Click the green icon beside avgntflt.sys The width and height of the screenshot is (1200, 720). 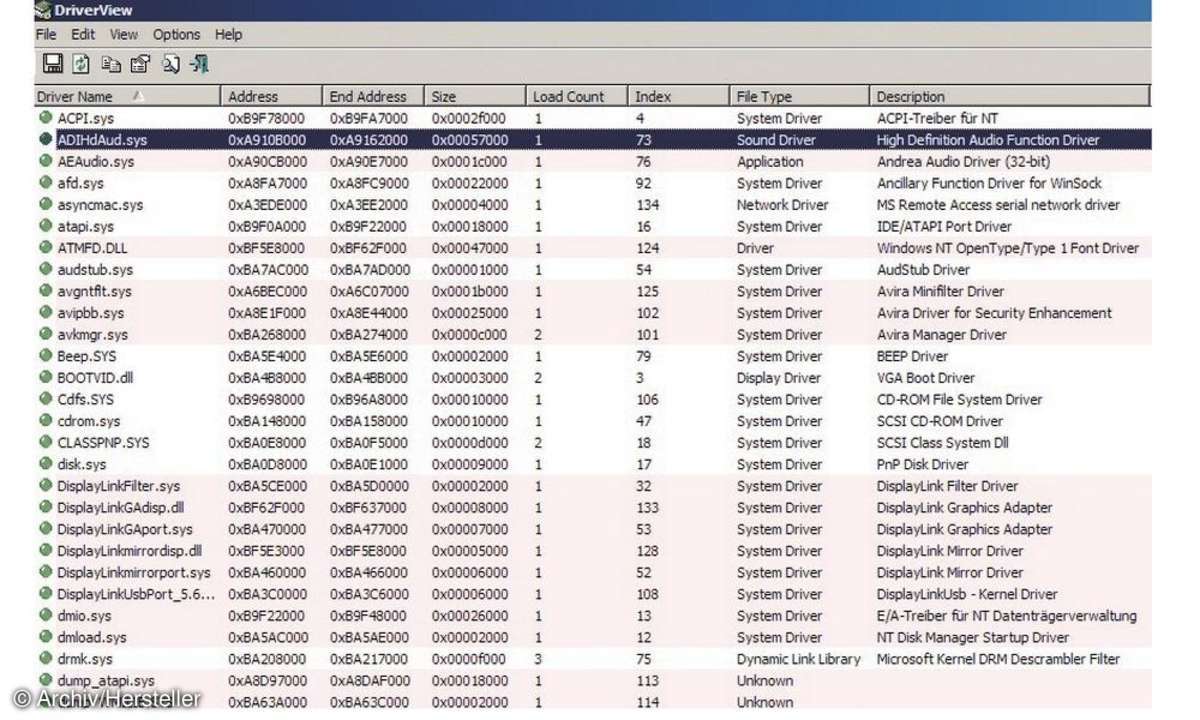click(x=46, y=291)
